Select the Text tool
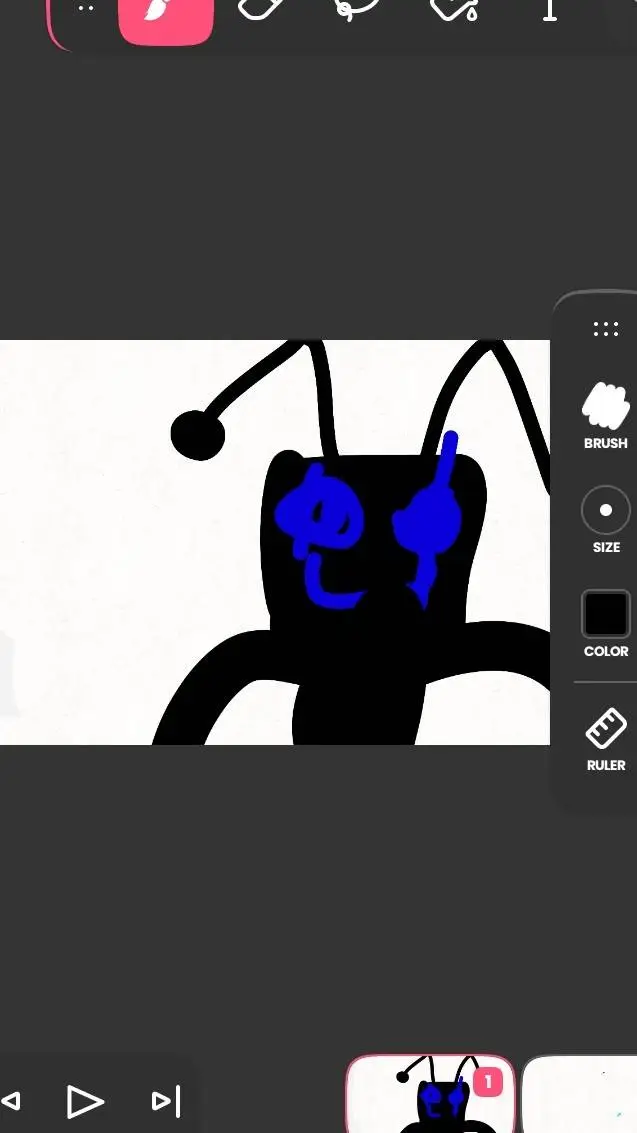This screenshot has width=637, height=1133. [x=549, y=10]
